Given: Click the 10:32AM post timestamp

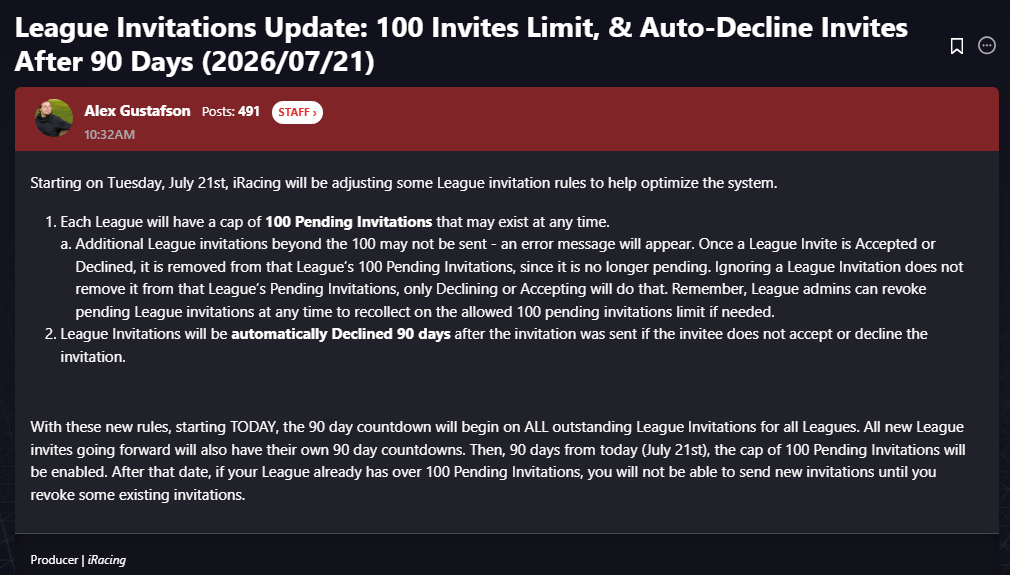Looking at the screenshot, I should pos(109,134).
